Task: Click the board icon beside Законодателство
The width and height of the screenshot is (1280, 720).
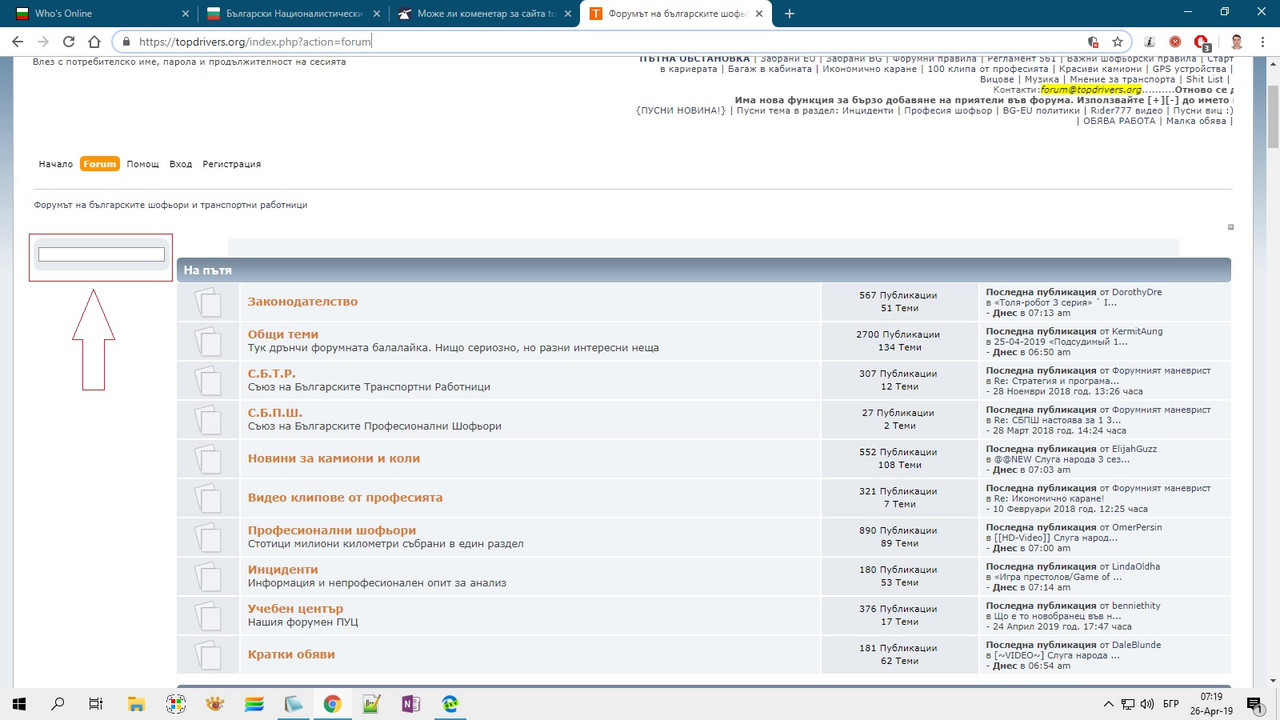Action: [208, 302]
